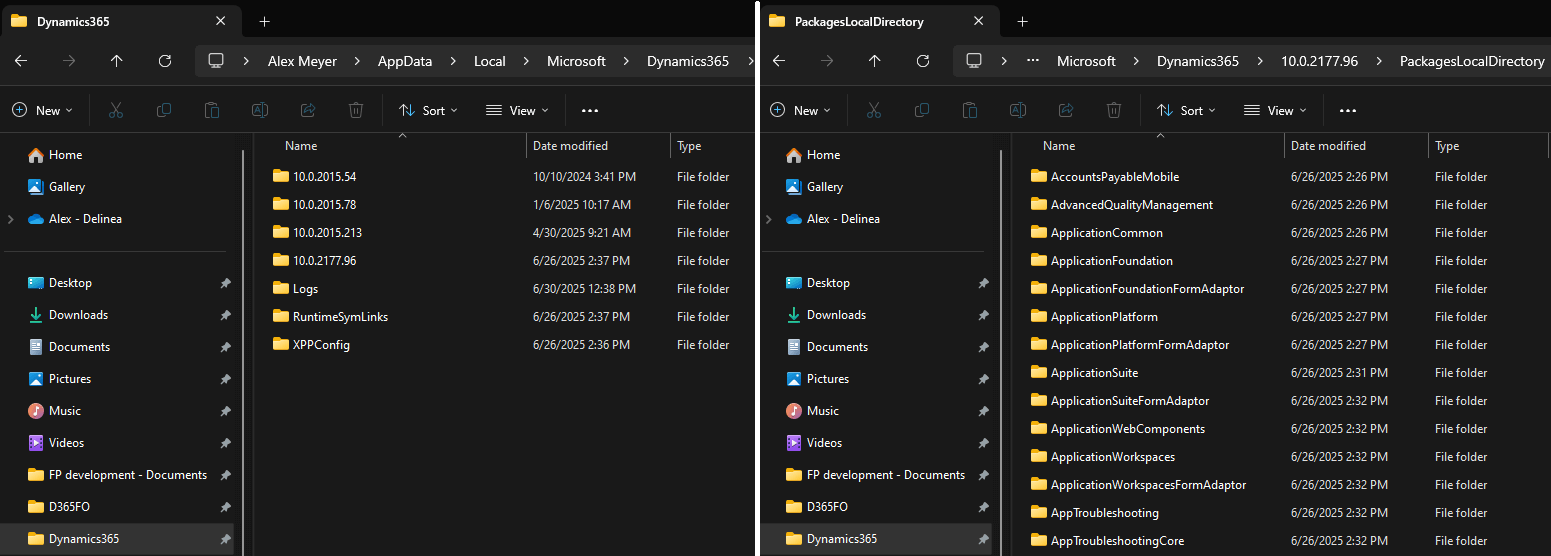Go up one folder in PackagesLocalDirectory window
1551x556 pixels.
(x=875, y=61)
